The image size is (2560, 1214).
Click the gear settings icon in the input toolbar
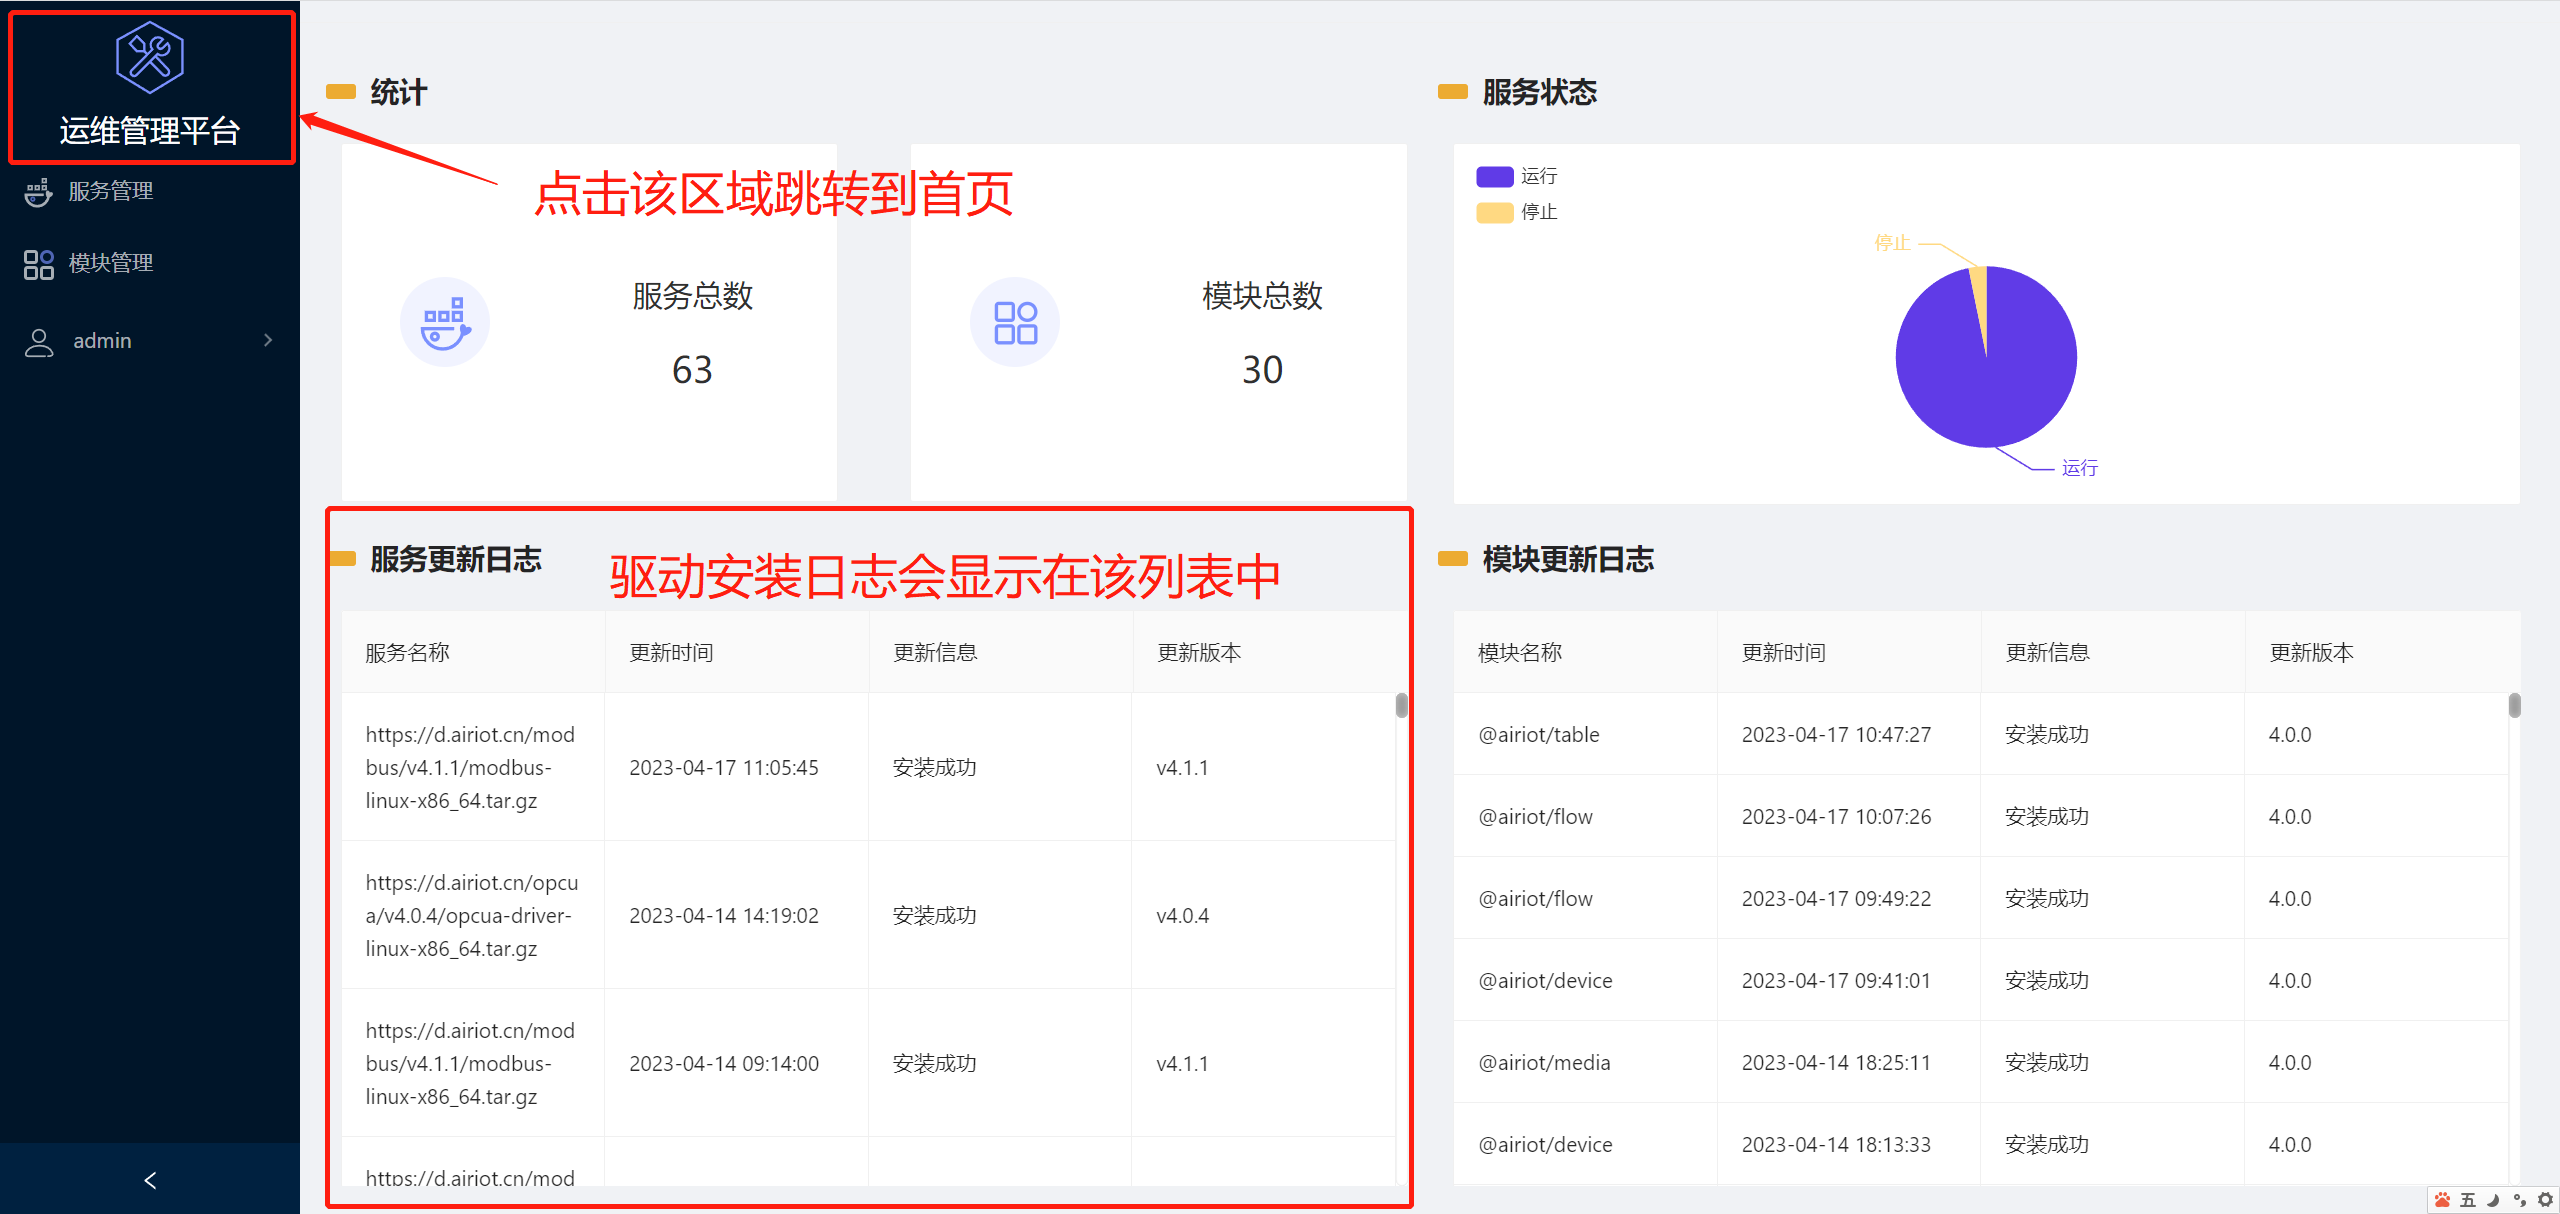tap(2546, 1200)
